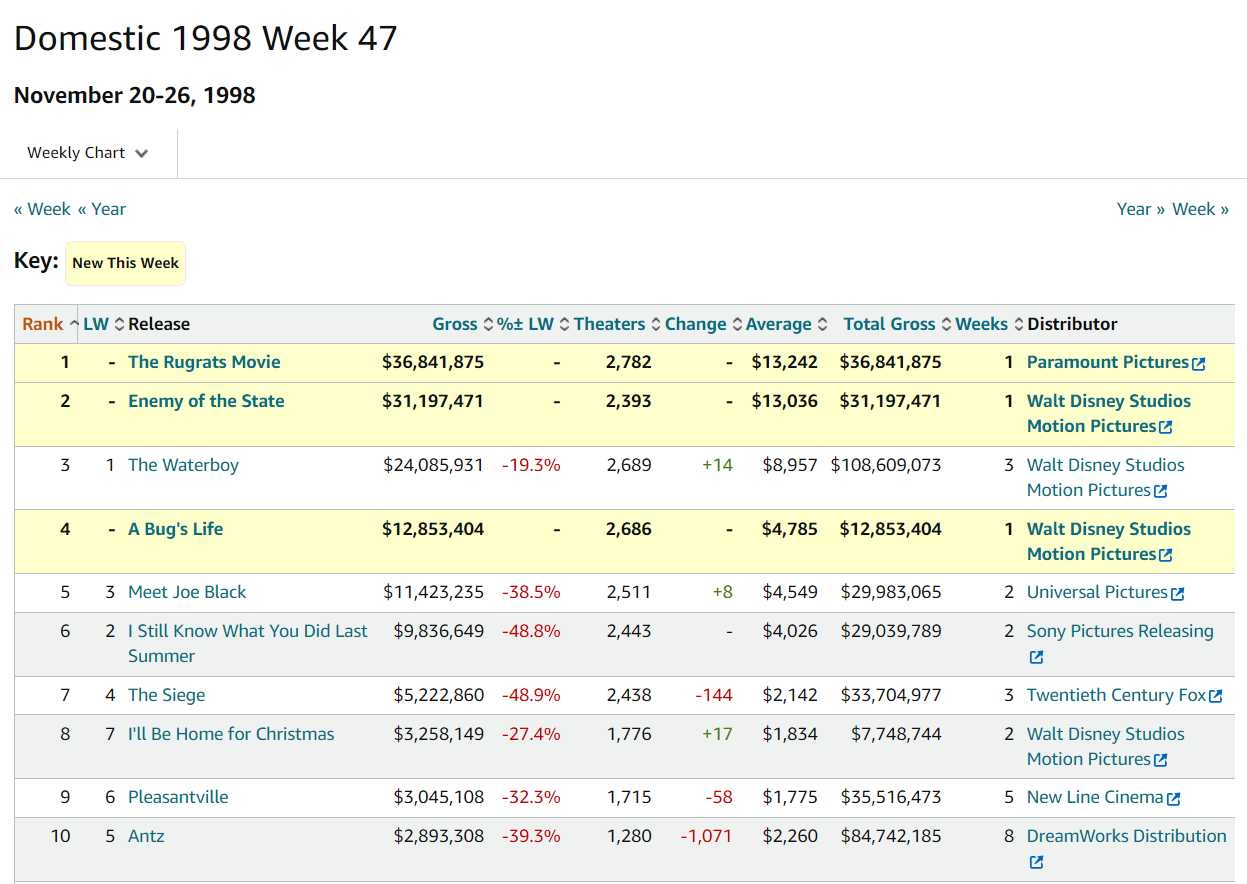Click the external link icon in The Waterboy row
This screenshot has height=884, width=1247.
[x=1160, y=492]
